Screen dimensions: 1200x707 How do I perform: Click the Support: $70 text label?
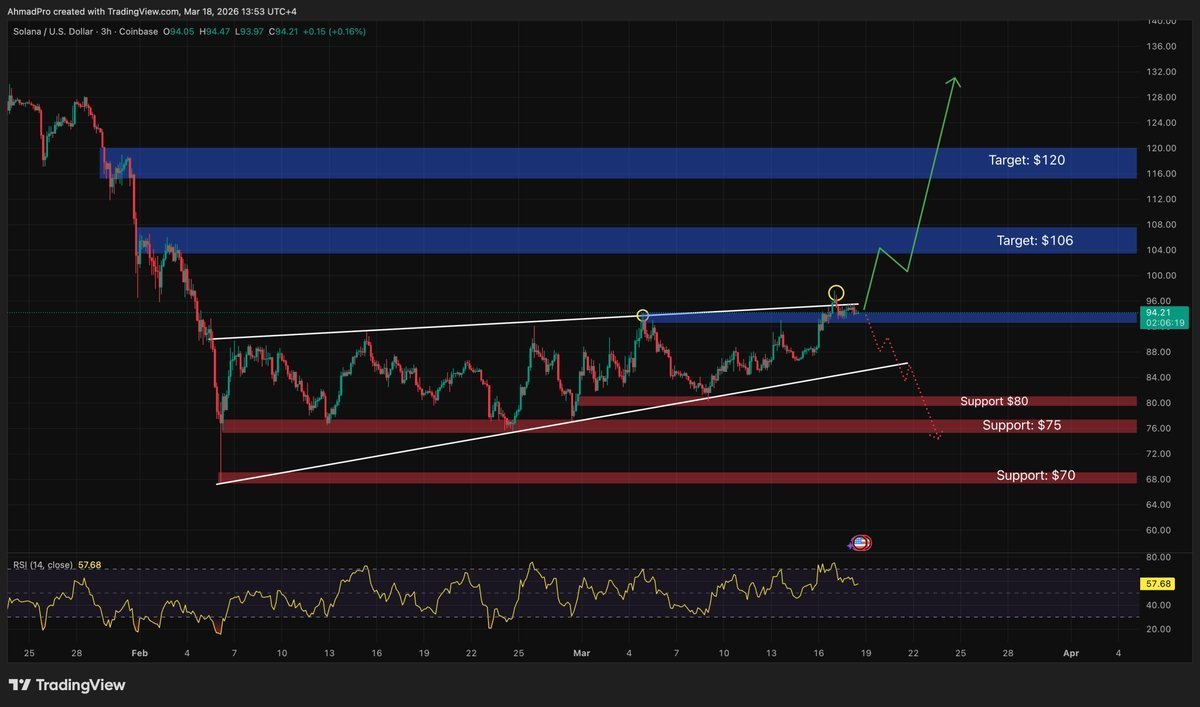pos(1035,476)
